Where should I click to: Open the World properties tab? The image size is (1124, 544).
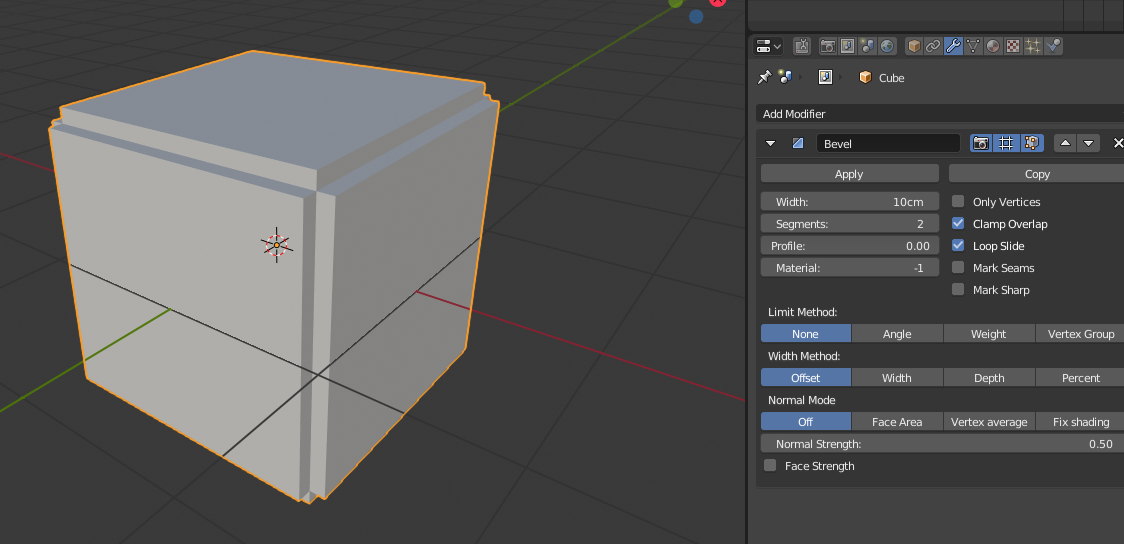coord(887,47)
